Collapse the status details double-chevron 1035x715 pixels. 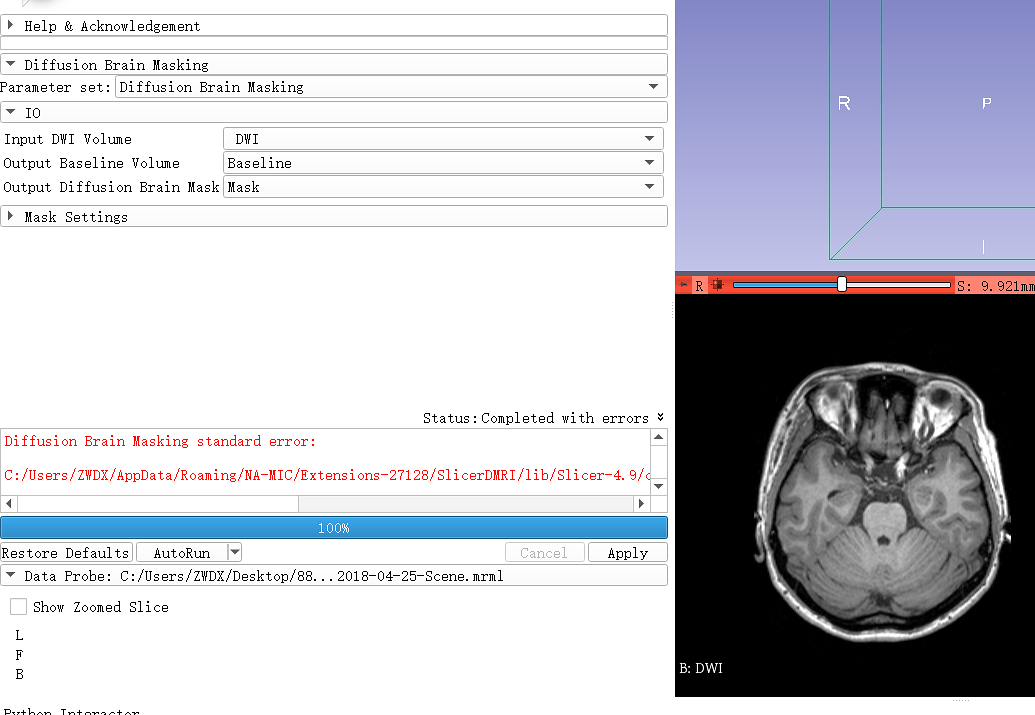pyautogui.click(x=660, y=418)
